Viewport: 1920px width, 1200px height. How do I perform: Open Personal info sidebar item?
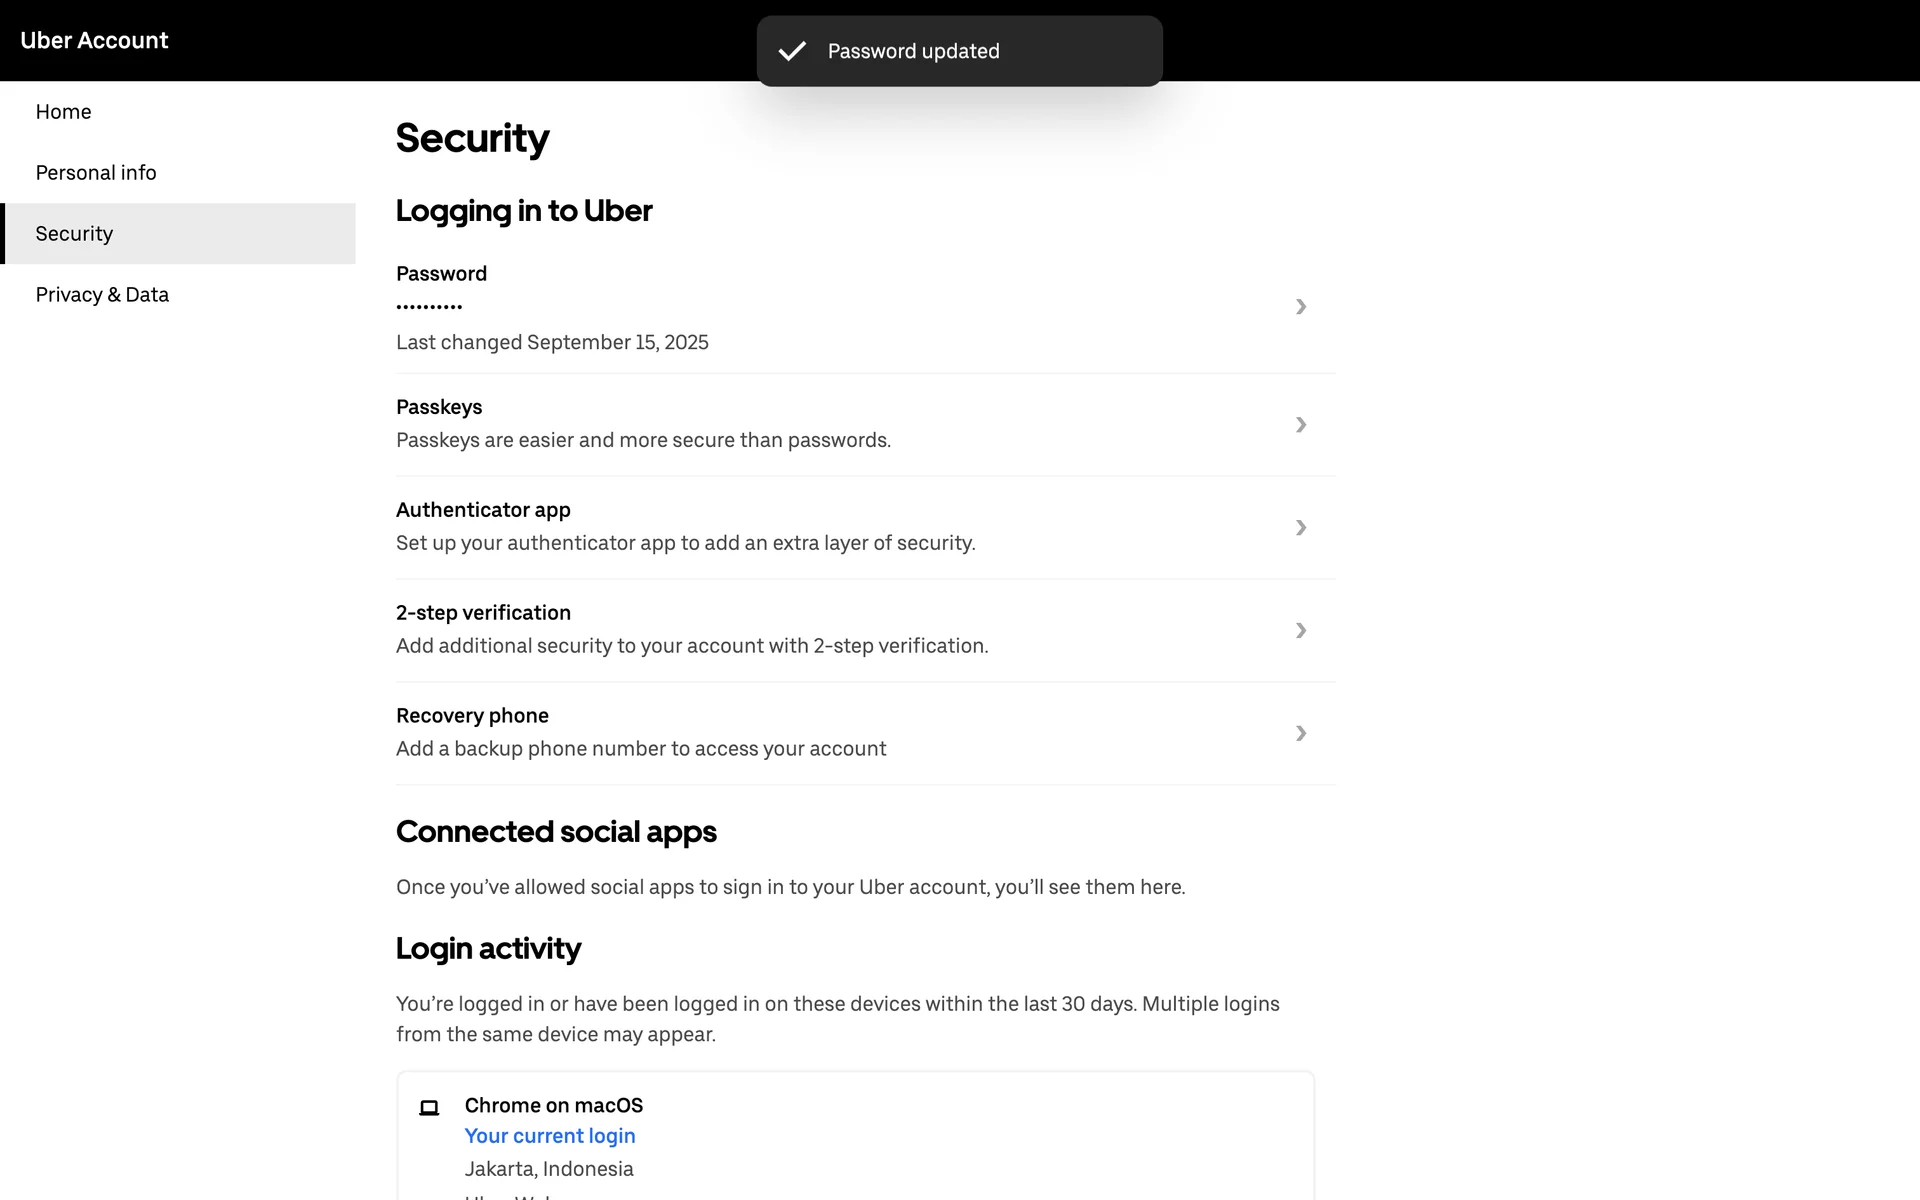[x=96, y=173]
